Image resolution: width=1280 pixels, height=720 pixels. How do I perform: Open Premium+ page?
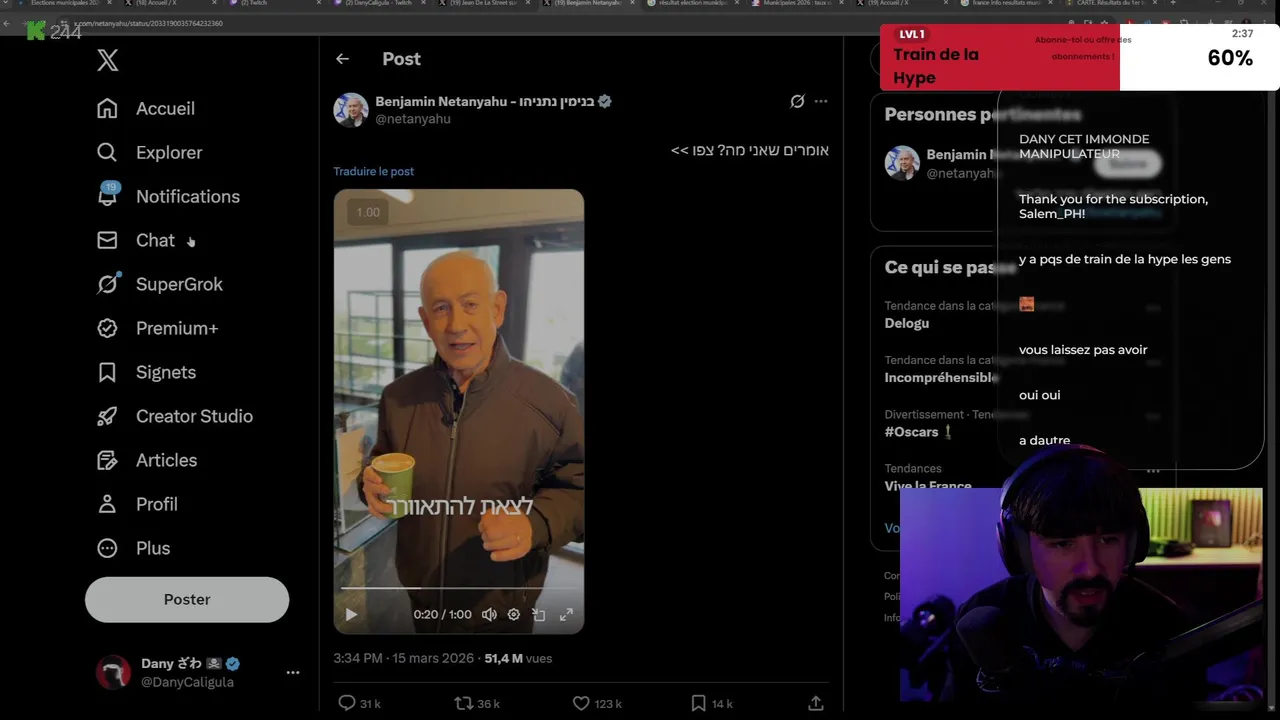[157, 328]
